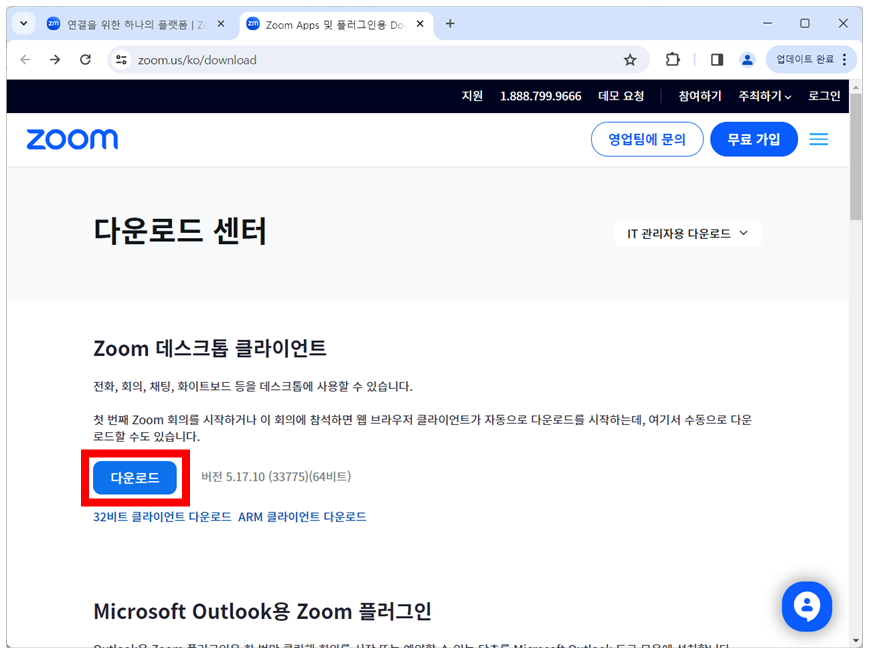Click the Zoom 데스크톱 클라이언트 heading
The image size is (869, 654).
pyautogui.click(x=209, y=348)
